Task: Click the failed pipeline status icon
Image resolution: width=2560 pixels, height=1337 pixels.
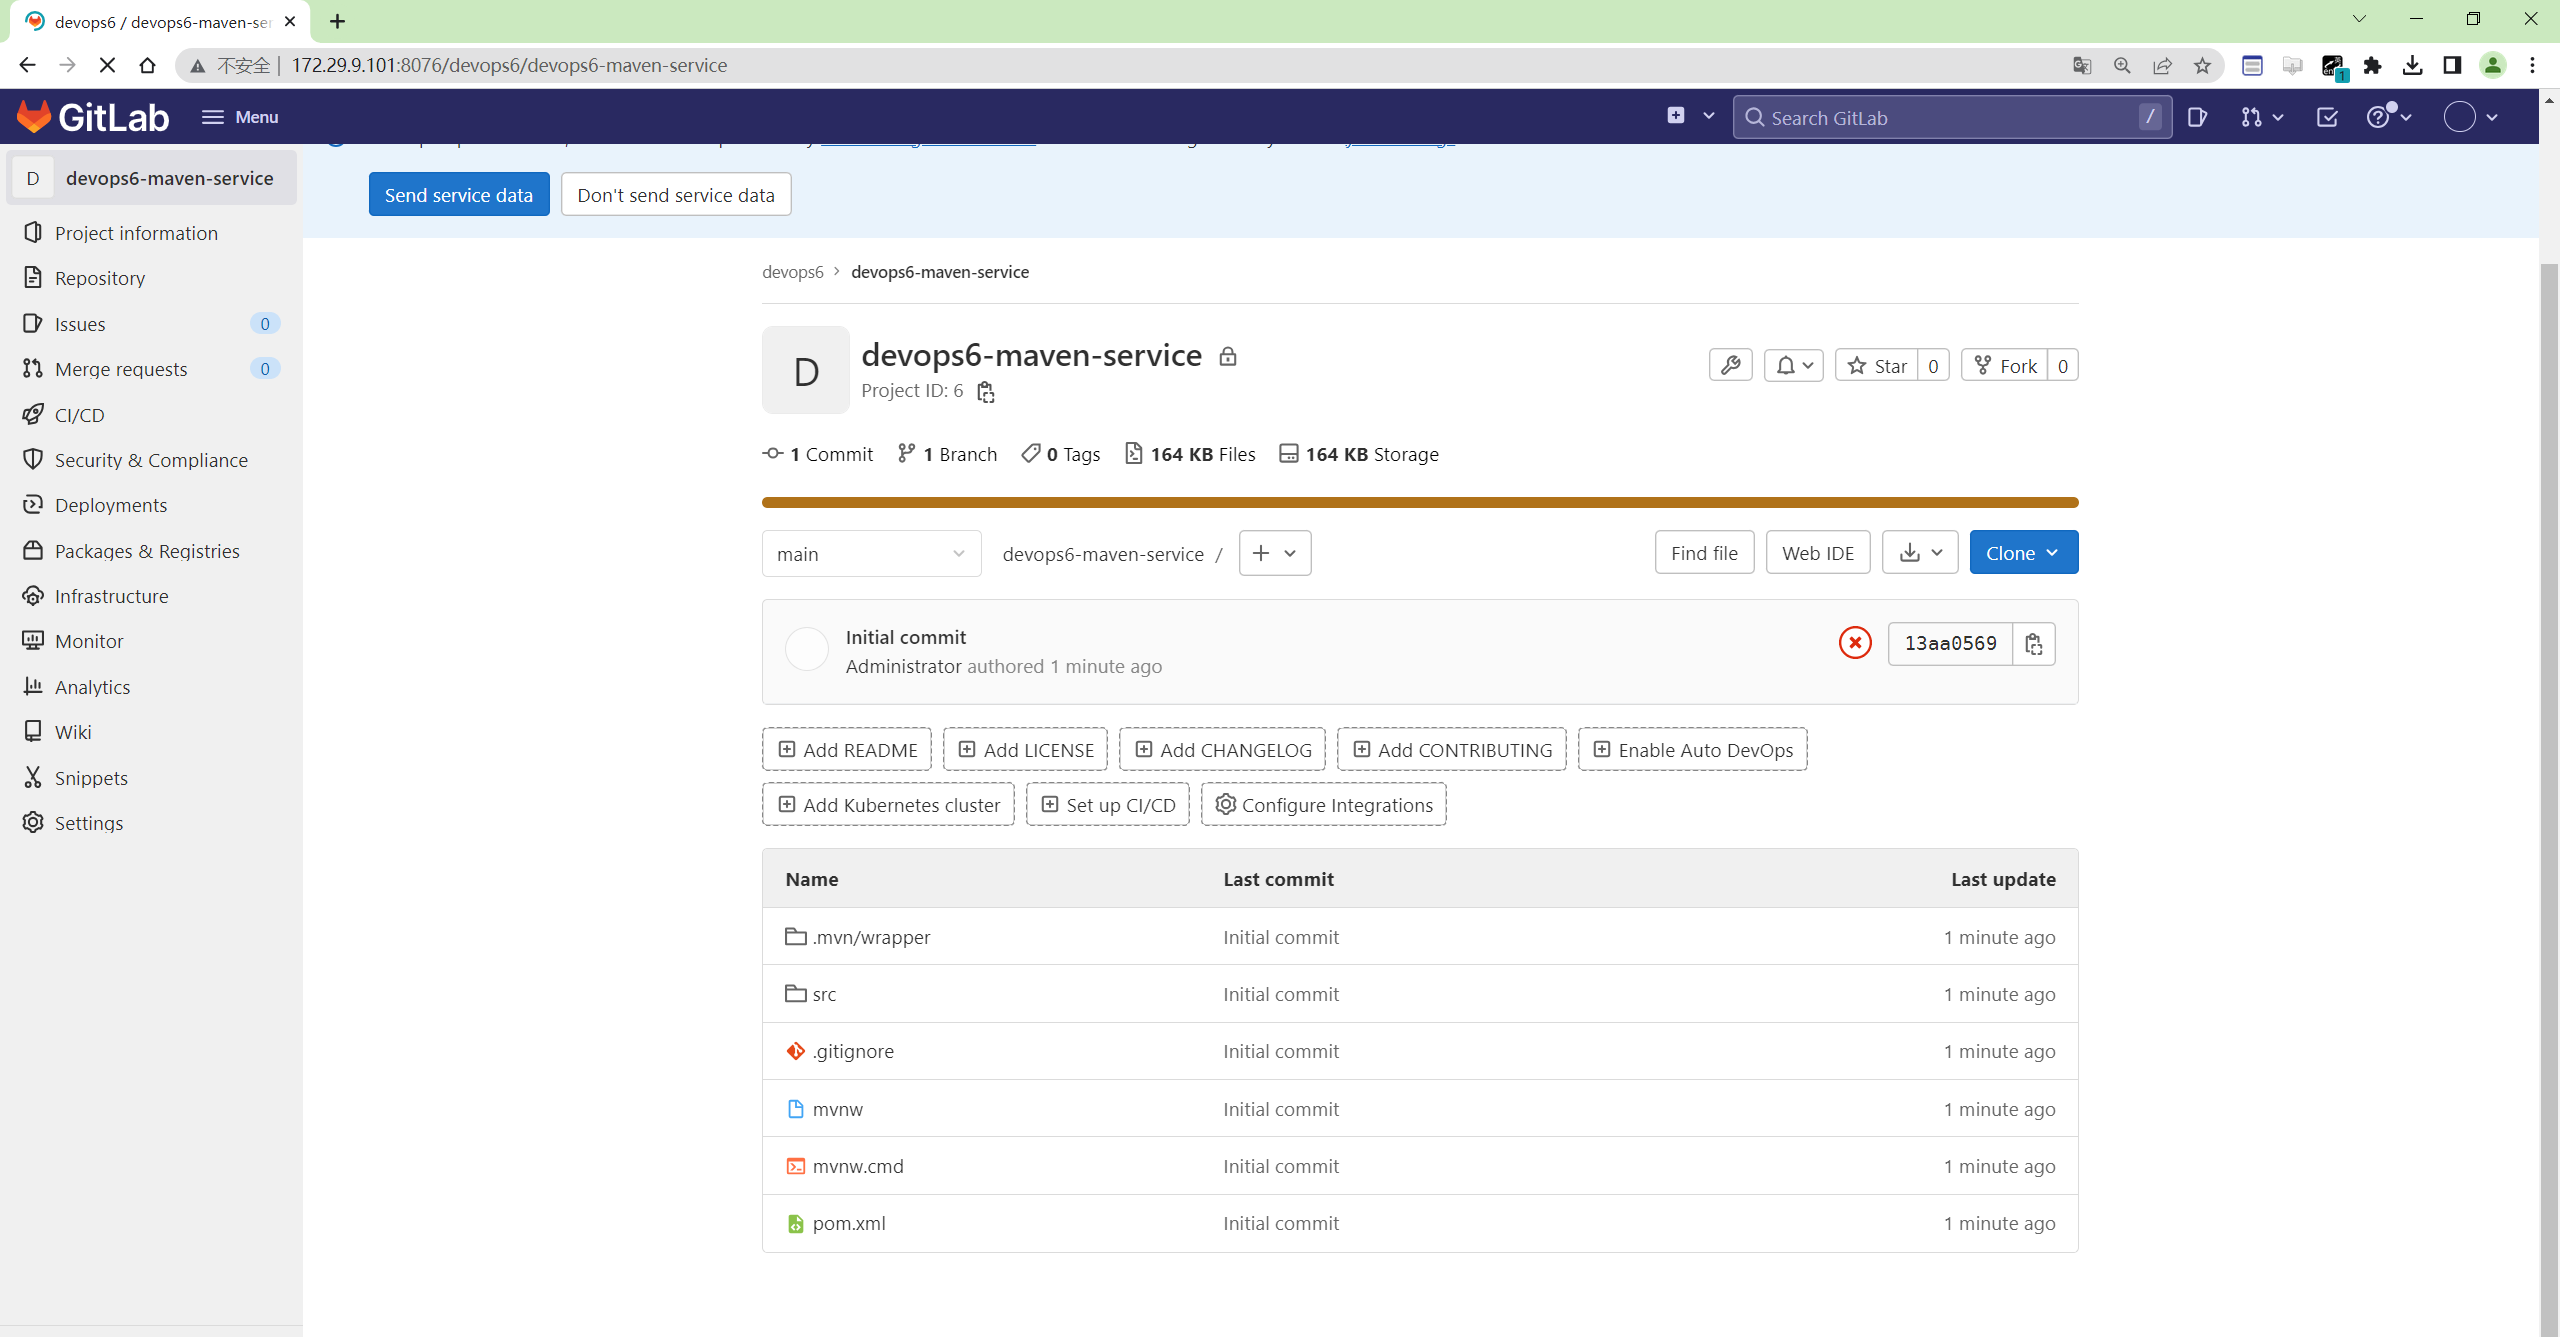Action: [1855, 642]
